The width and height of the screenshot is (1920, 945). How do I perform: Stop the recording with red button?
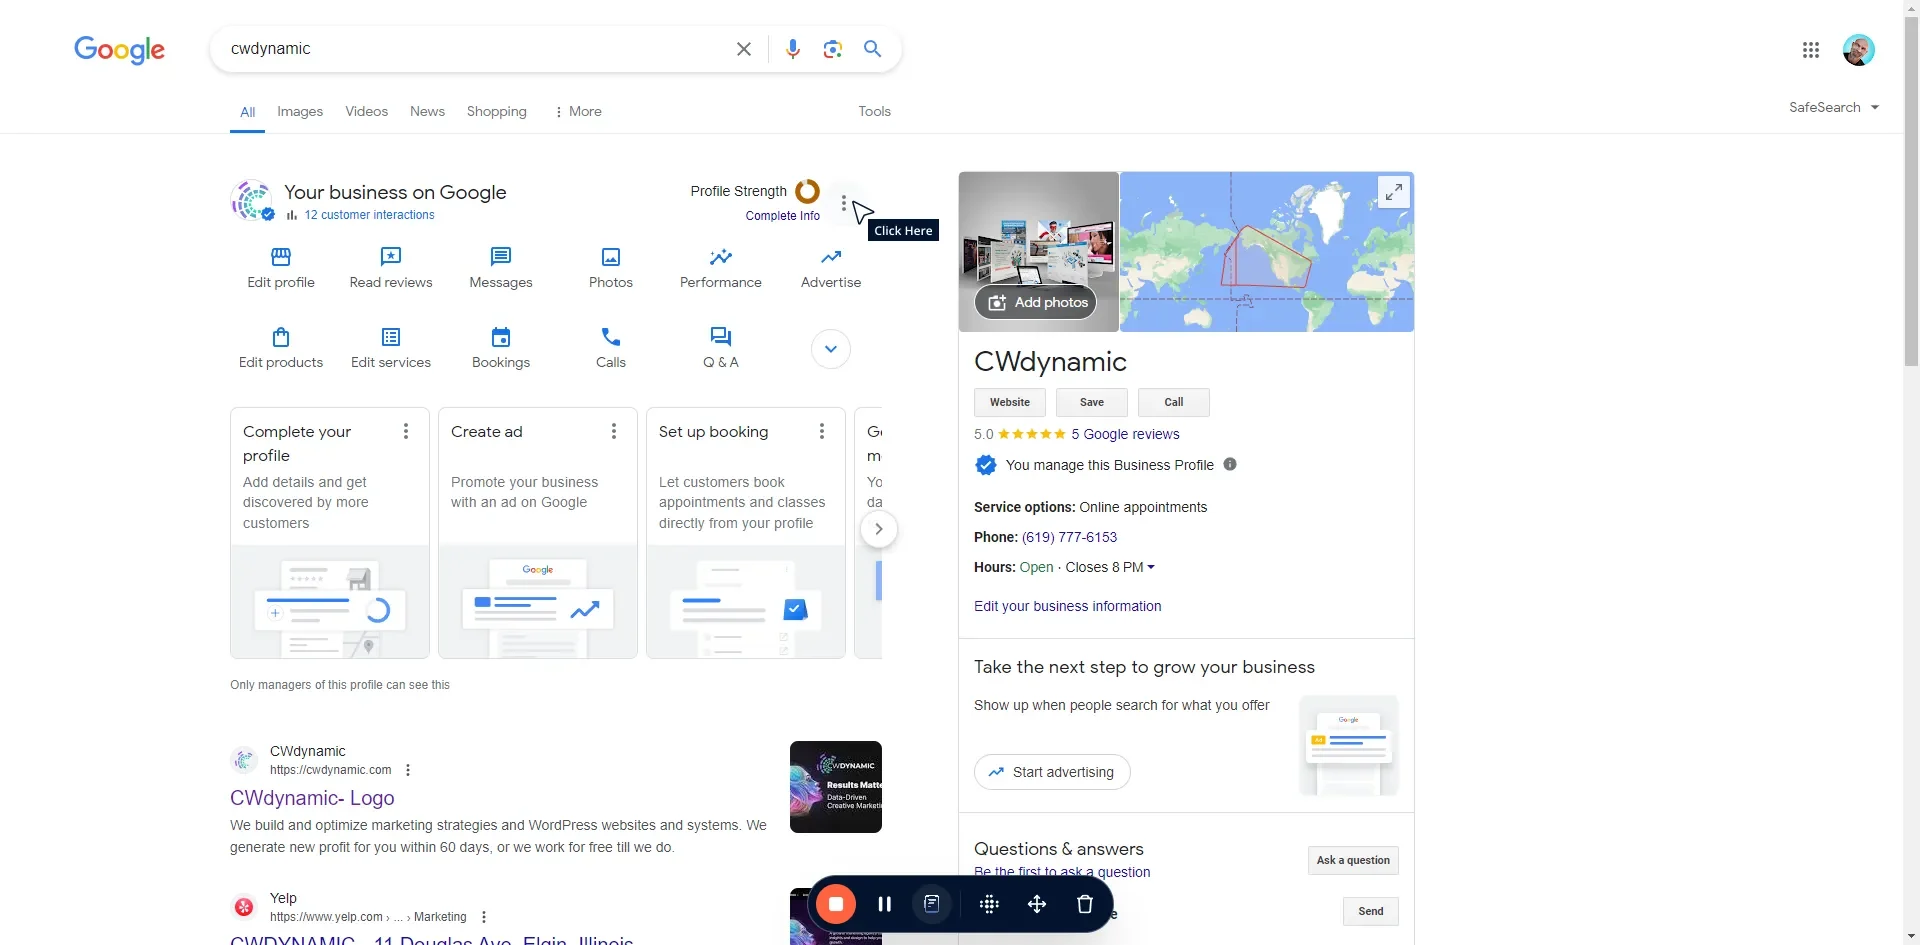click(836, 904)
